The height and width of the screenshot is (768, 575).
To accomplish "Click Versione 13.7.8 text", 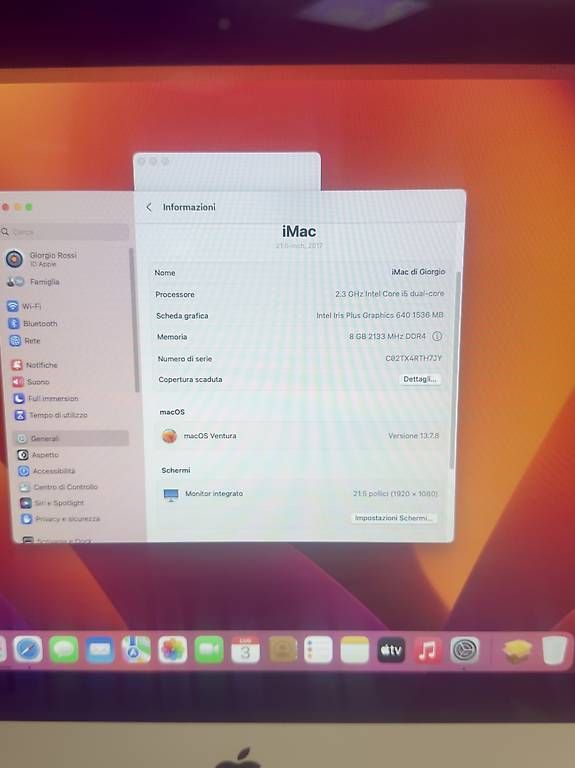I will click(413, 436).
